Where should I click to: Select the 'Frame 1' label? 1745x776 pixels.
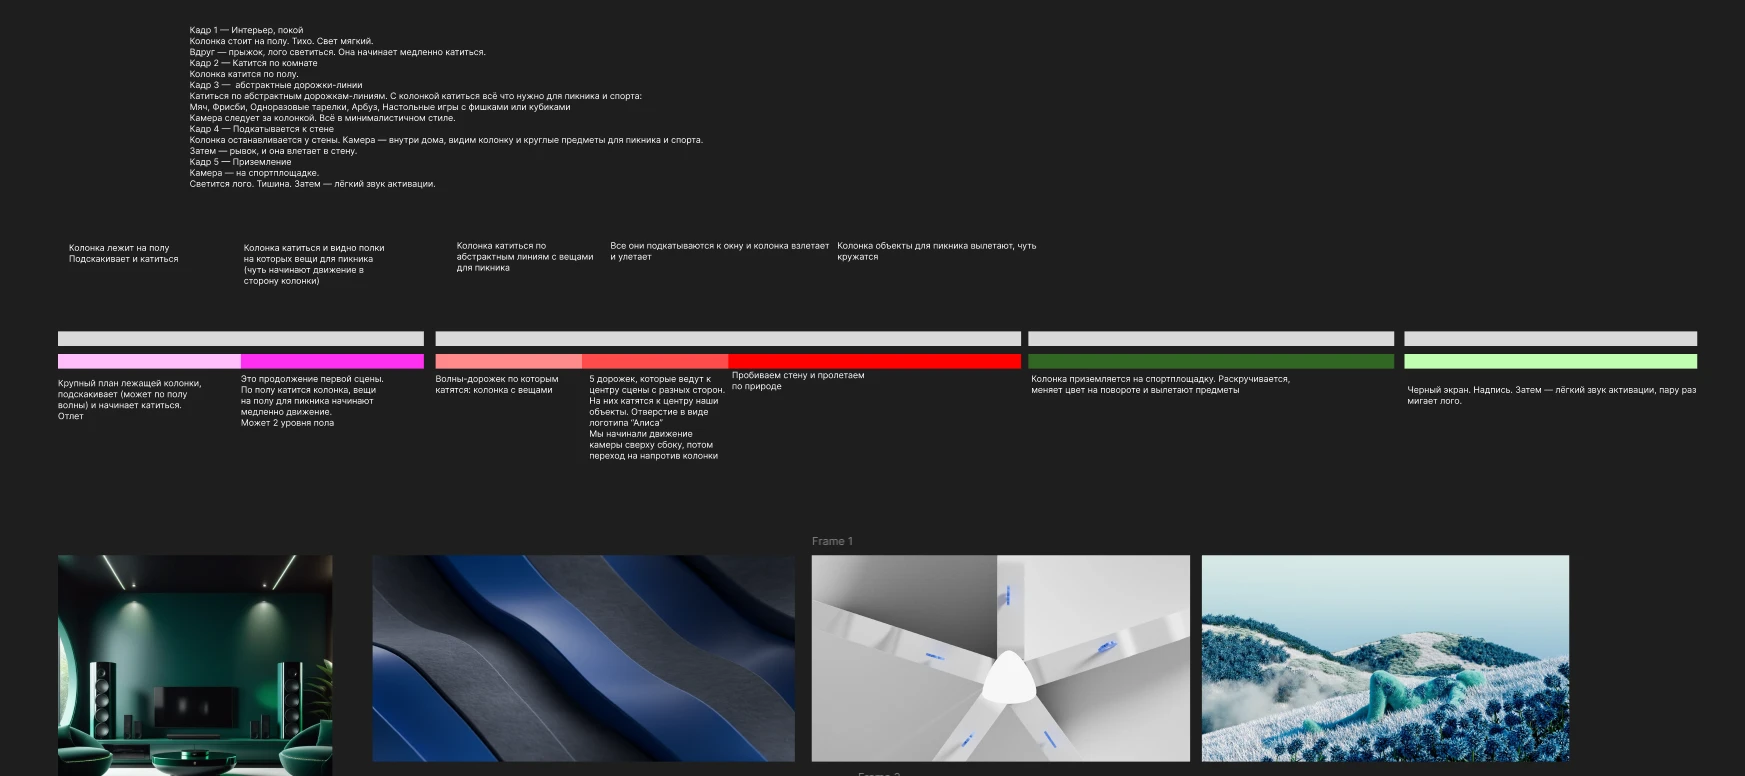point(832,541)
